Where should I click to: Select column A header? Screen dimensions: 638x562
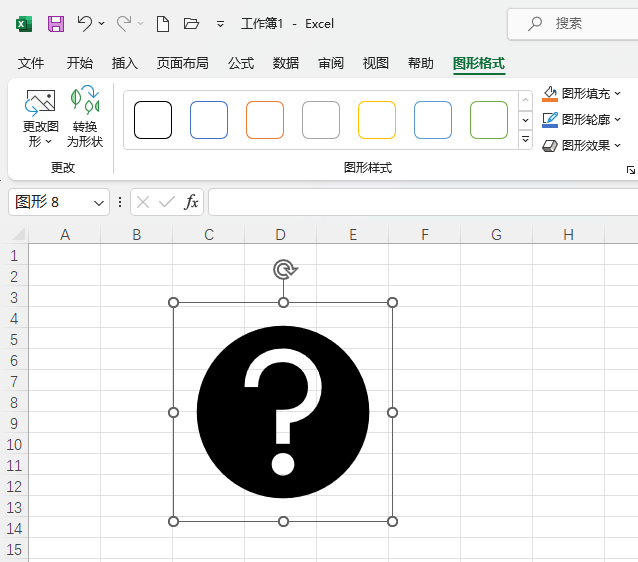65,235
